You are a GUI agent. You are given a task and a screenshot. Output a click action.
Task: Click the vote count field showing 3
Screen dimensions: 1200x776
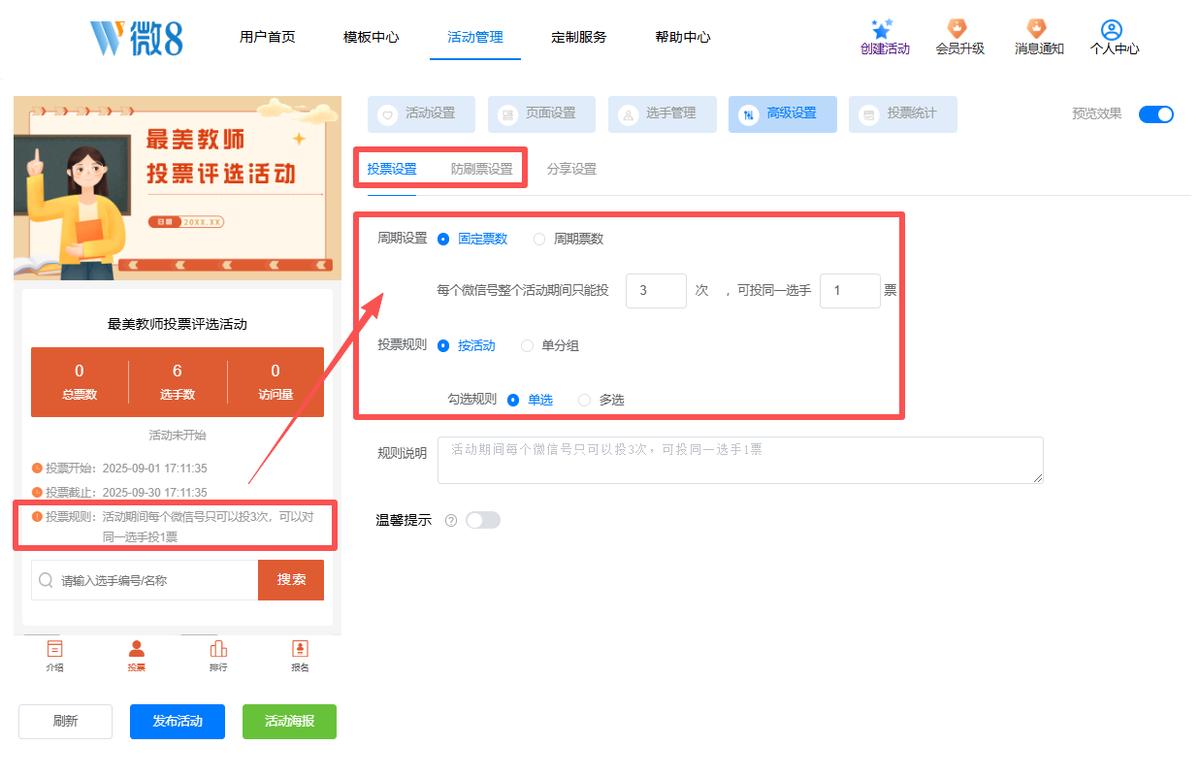(656, 291)
